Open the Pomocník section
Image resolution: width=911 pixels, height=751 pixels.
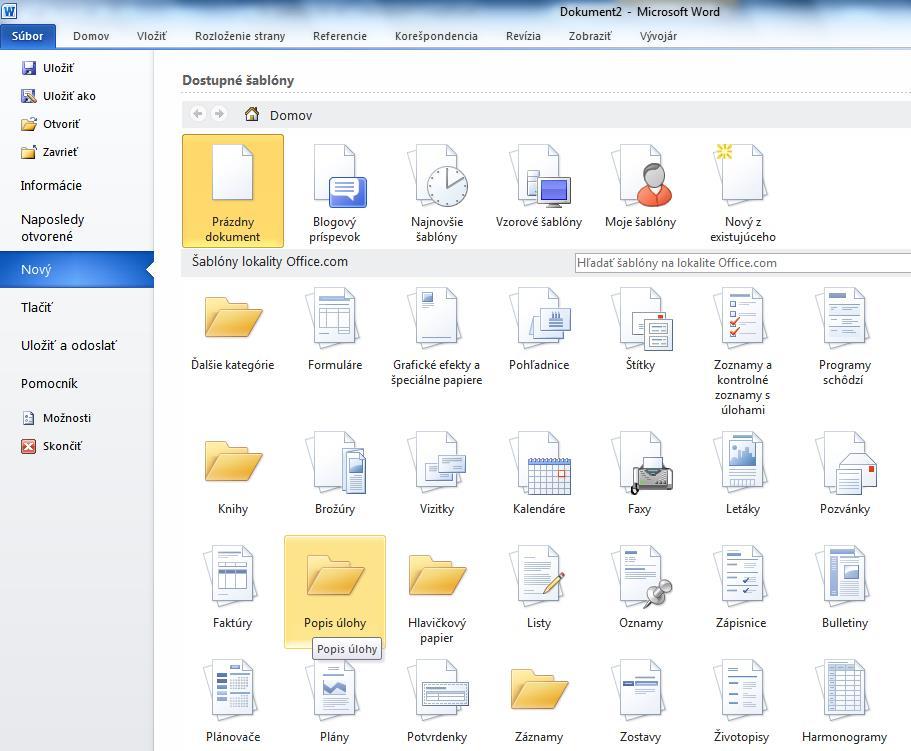point(49,383)
